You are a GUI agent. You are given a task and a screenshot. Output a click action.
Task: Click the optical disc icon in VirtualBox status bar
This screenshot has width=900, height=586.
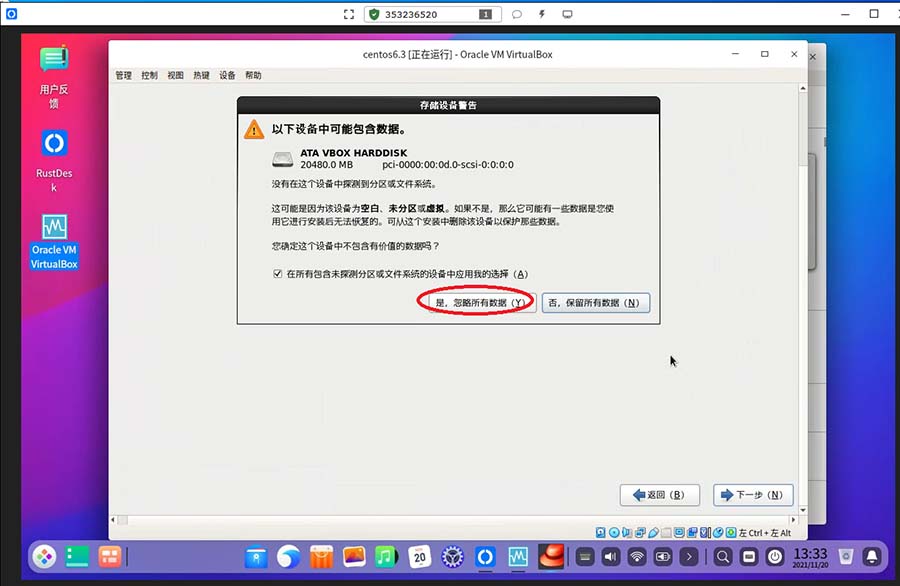click(614, 533)
